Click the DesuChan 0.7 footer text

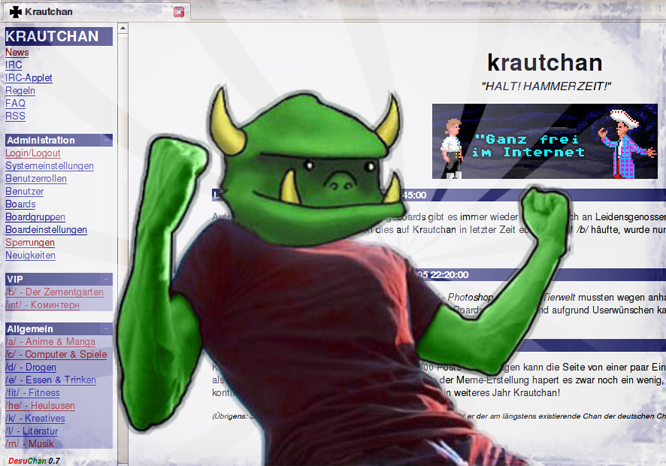pyautogui.click(x=34, y=461)
